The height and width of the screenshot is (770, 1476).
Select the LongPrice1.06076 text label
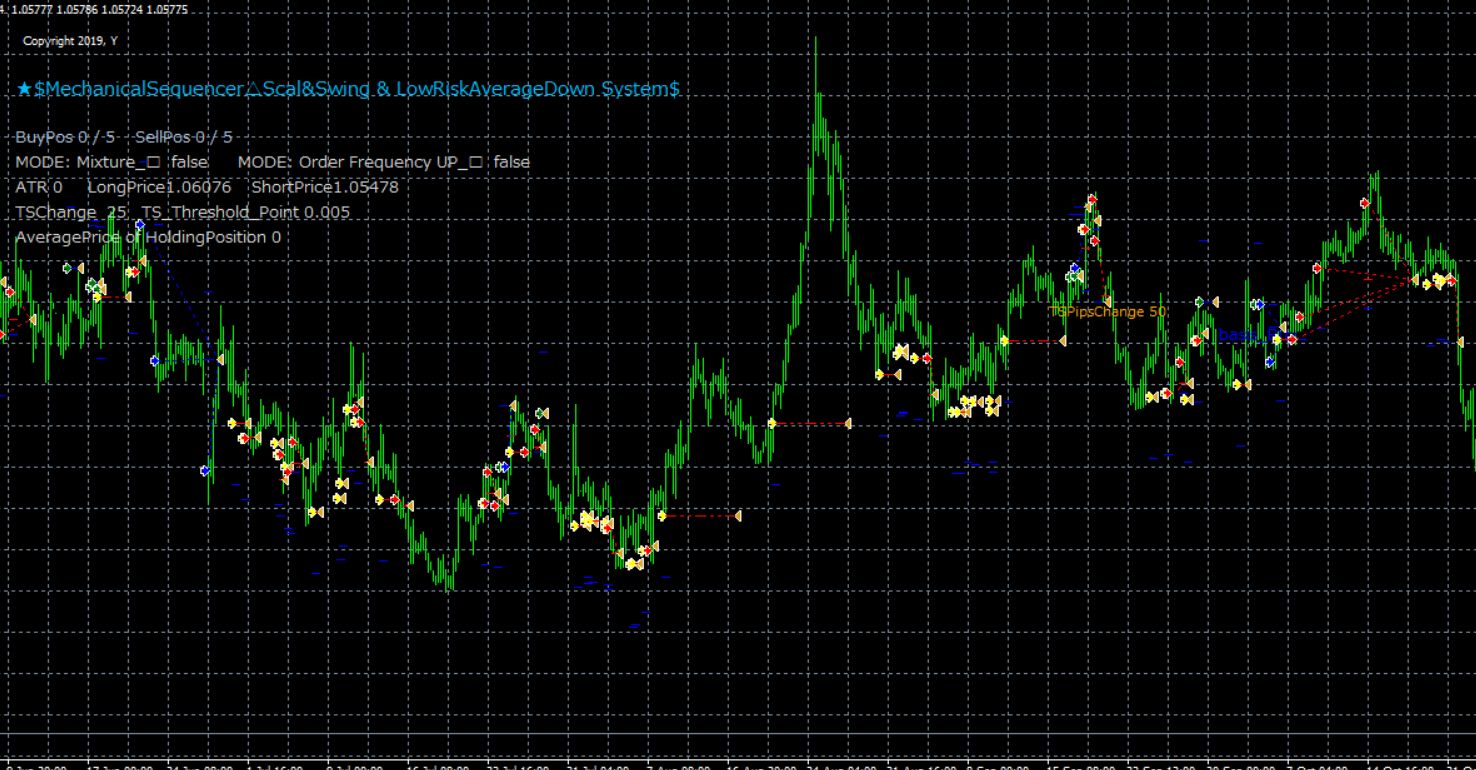click(159, 187)
